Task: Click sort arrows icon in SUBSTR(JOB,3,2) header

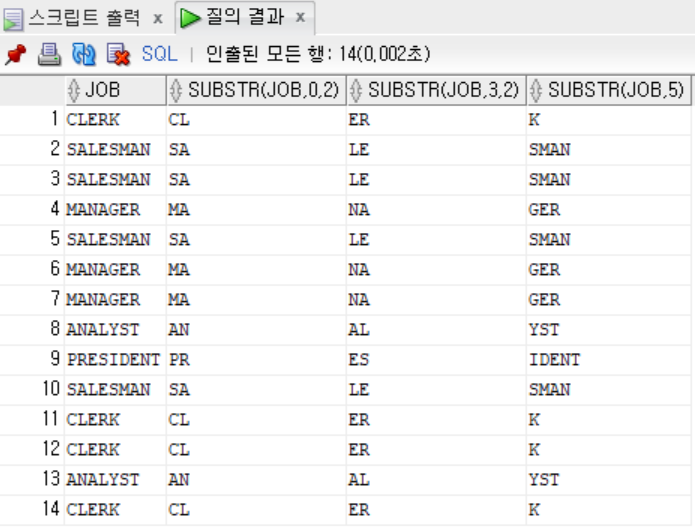Action: tap(356, 90)
